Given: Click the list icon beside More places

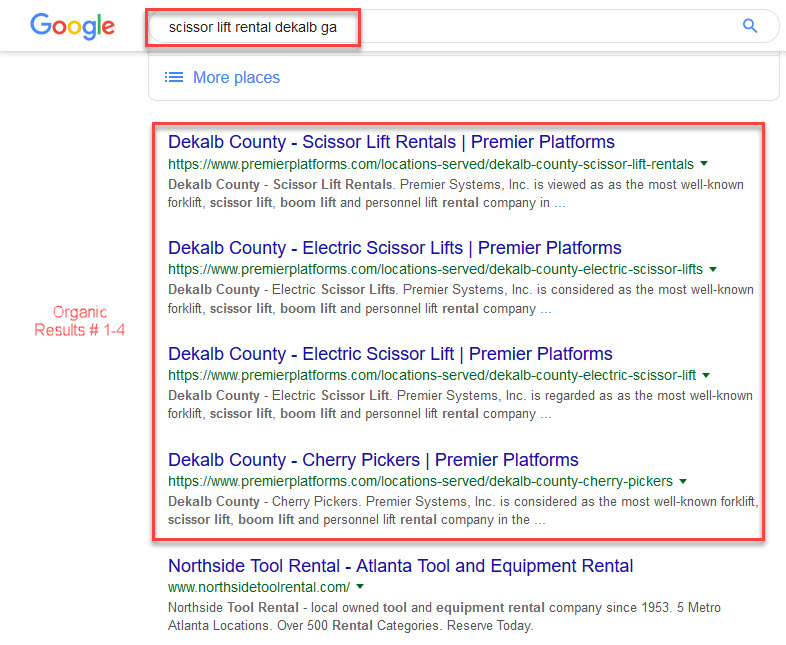Looking at the screenshot, I should (x=174, y=77).
